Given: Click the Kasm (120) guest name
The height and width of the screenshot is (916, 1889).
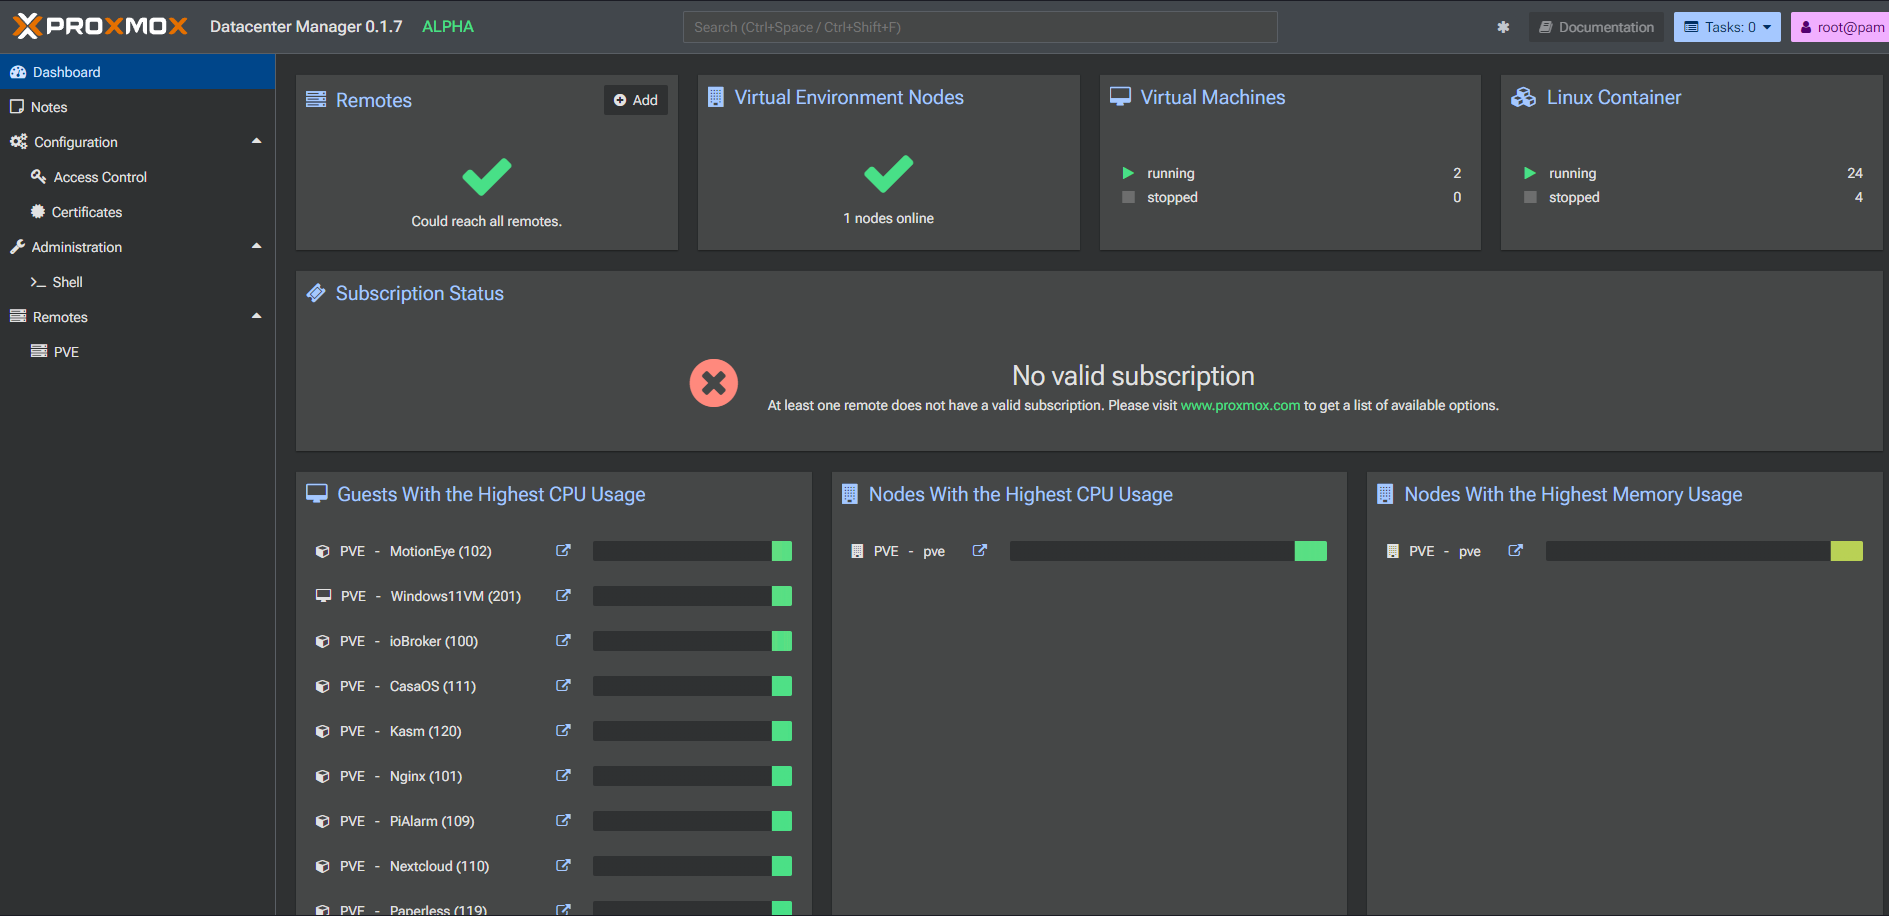Looking at the screenshot, I should click(x=426, y=731).
